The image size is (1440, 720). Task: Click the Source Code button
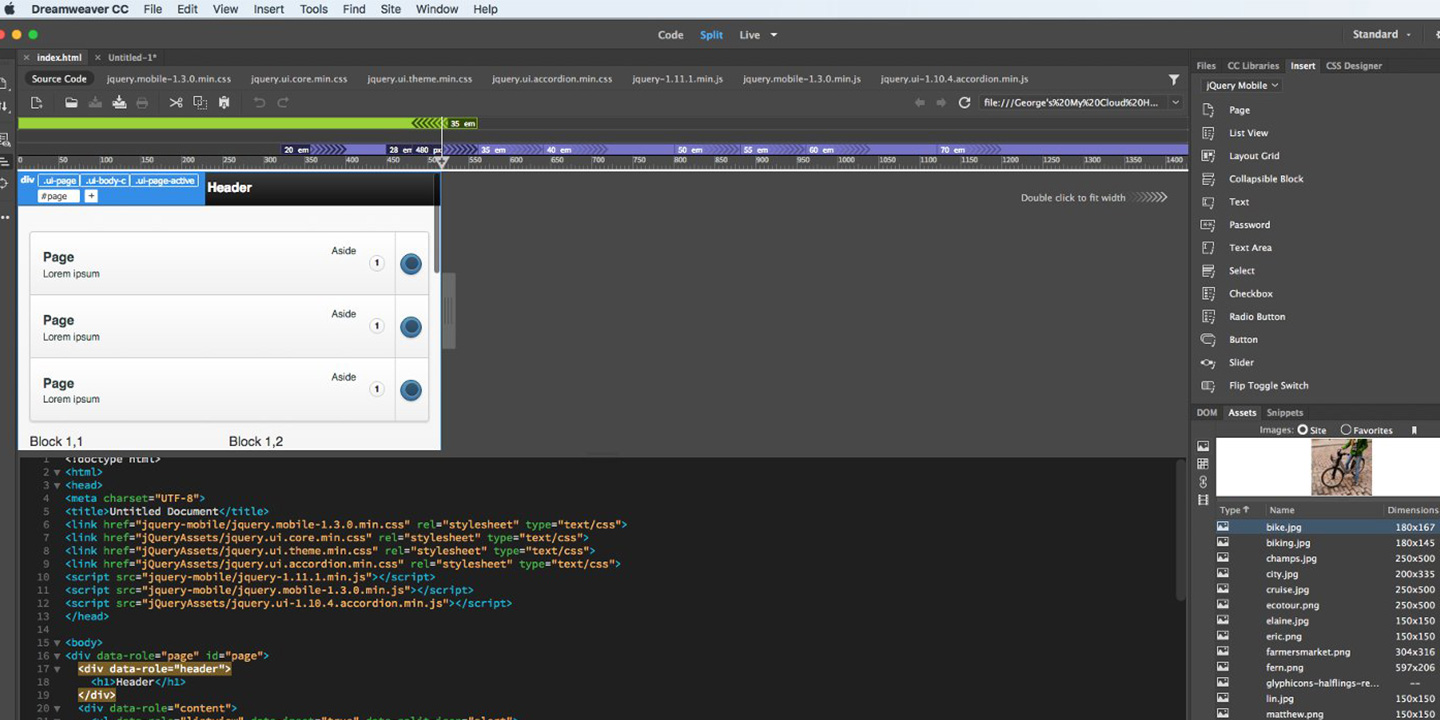[x=58, y=78]
